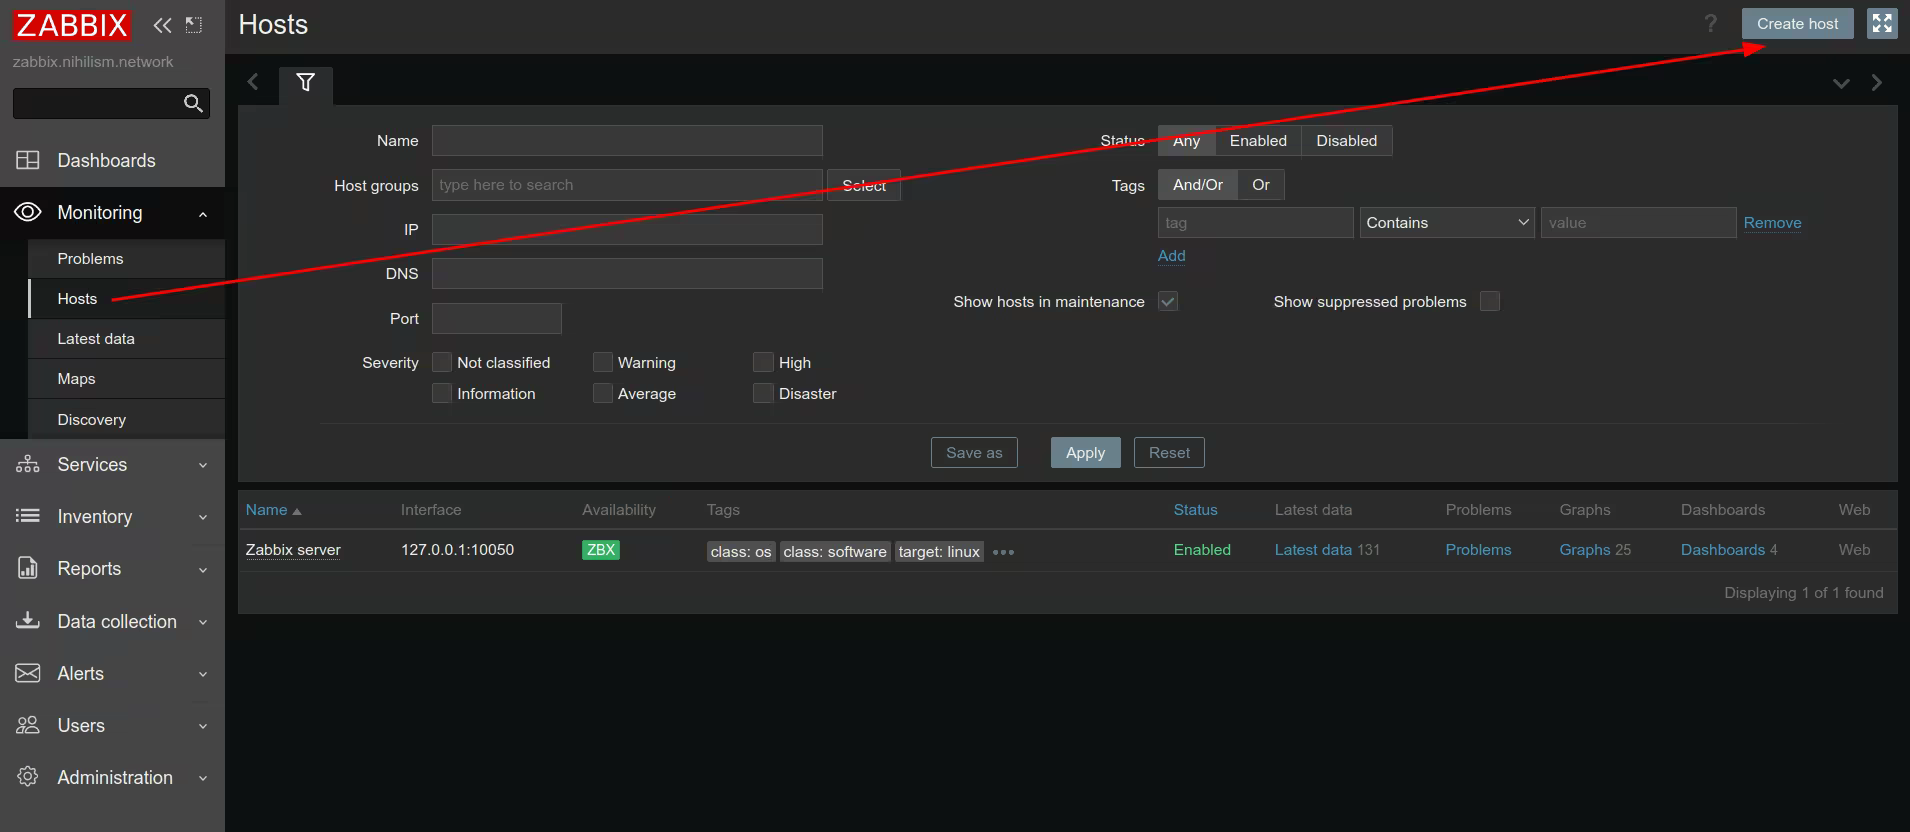Screen dimensions: 1910x832
Task: Tick the High severity checkbox
Action: (763, 362)
